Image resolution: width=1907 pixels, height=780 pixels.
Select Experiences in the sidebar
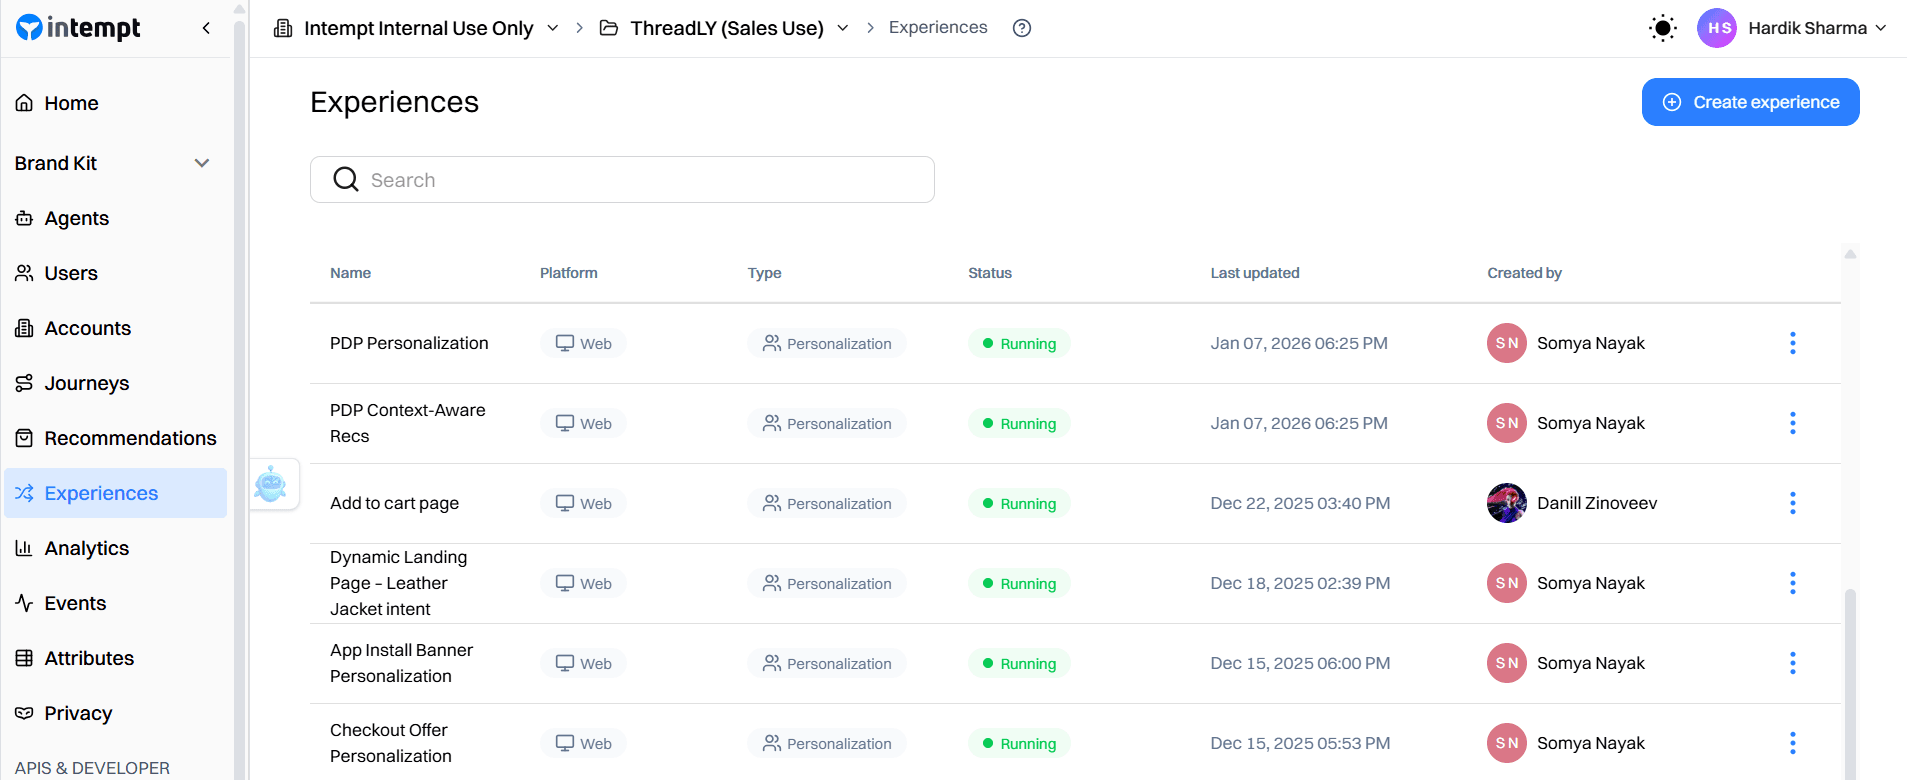[x=115, y=493]
